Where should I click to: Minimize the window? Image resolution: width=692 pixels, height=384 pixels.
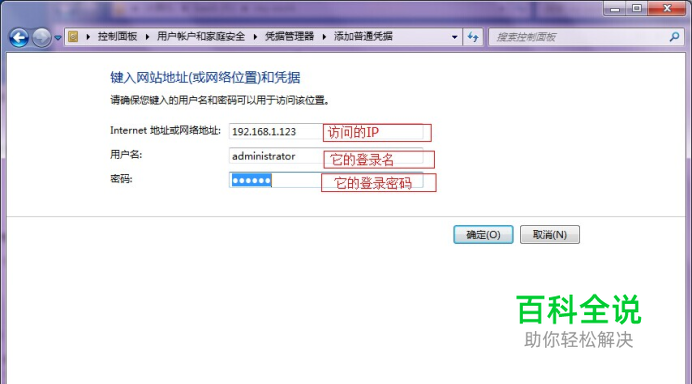coord(615,8)
